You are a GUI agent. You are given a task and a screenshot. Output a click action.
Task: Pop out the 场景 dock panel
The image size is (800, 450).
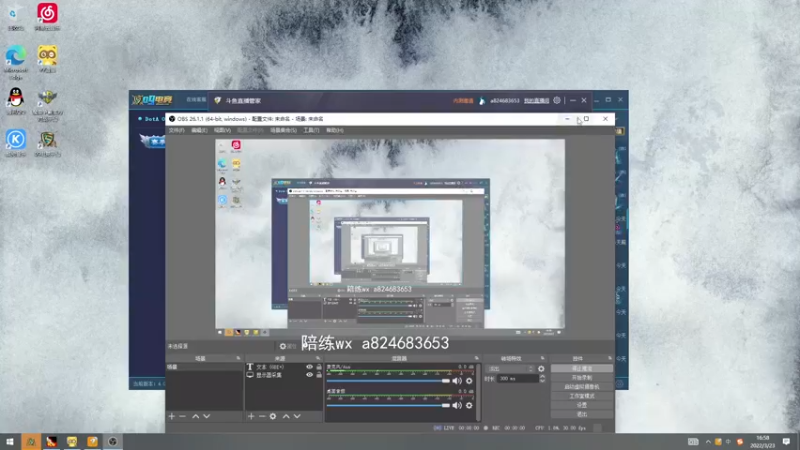coord(238,358)
